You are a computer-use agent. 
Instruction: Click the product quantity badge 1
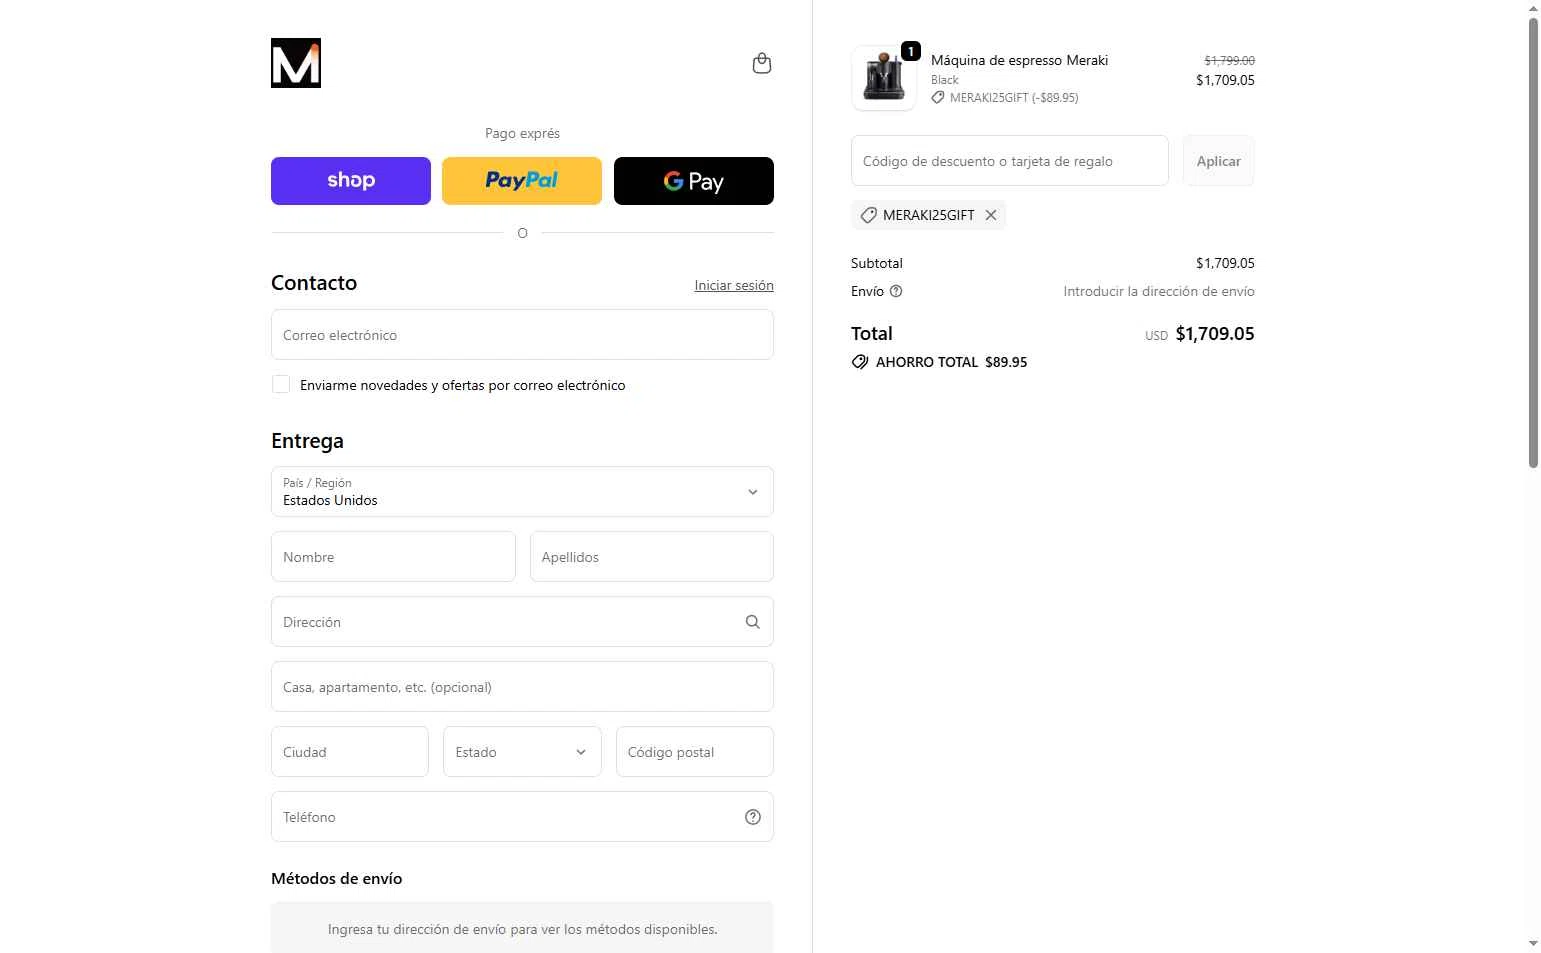[x=911, y=51]
